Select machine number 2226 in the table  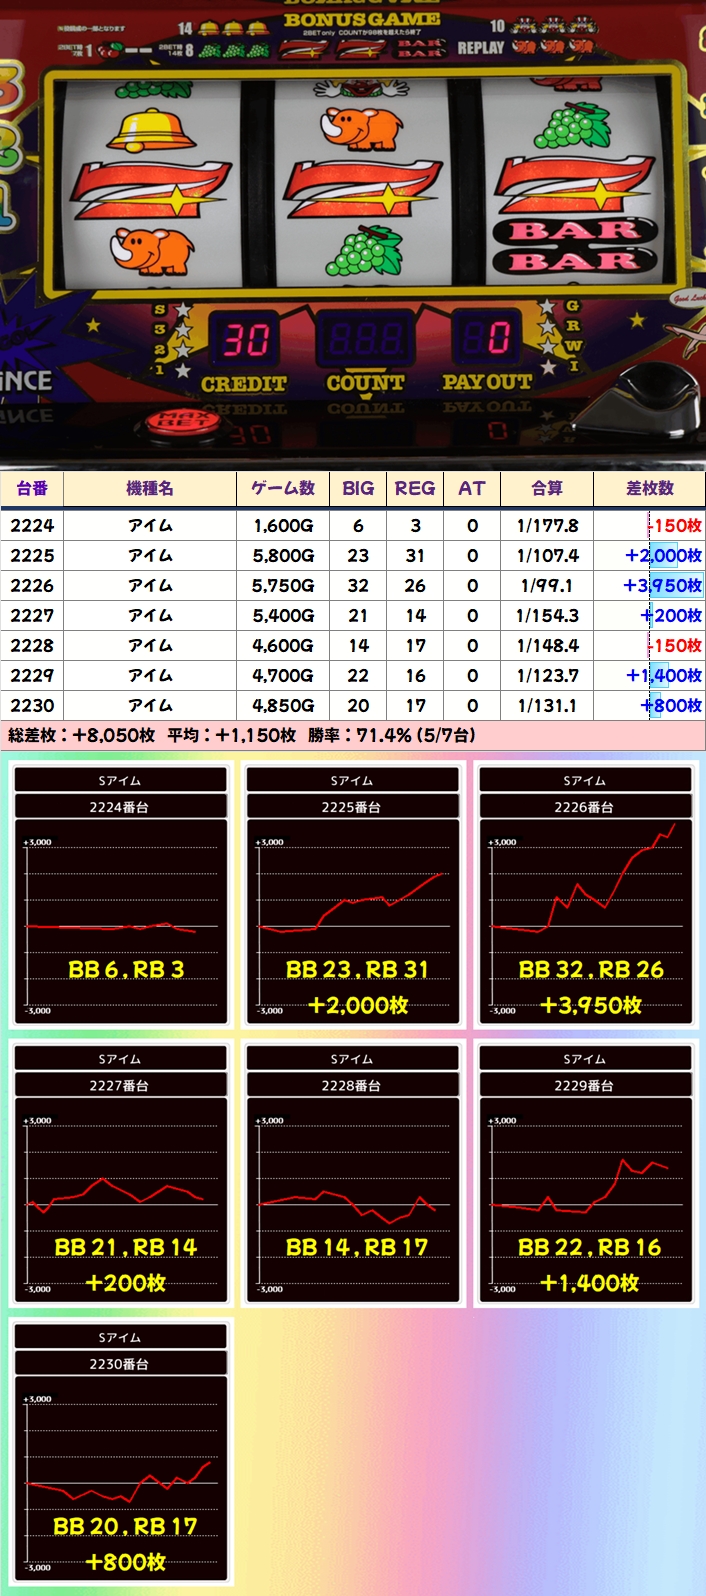(32, 585)
